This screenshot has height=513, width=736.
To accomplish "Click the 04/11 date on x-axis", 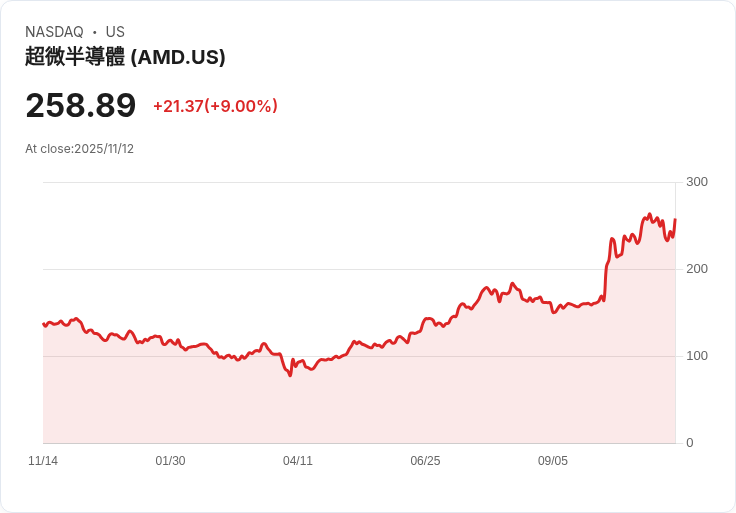I will coord(298,461).
